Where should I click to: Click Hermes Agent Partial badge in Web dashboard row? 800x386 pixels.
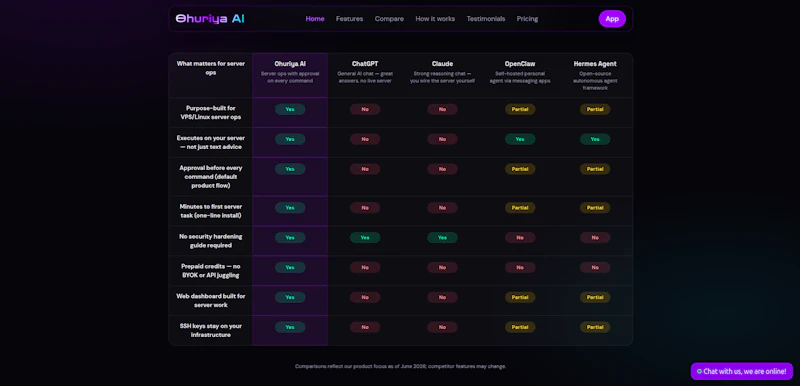(x=595, y=297)
